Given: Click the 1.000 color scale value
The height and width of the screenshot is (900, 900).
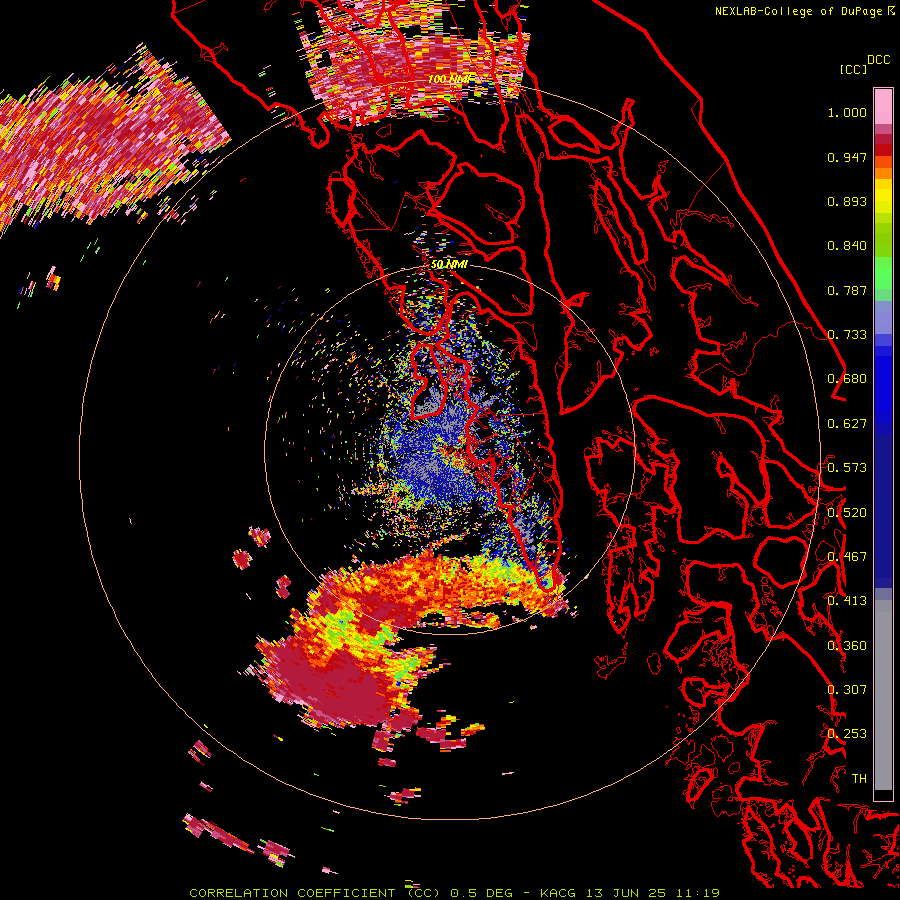Looking at the screenshot, I should click(847, 112).
